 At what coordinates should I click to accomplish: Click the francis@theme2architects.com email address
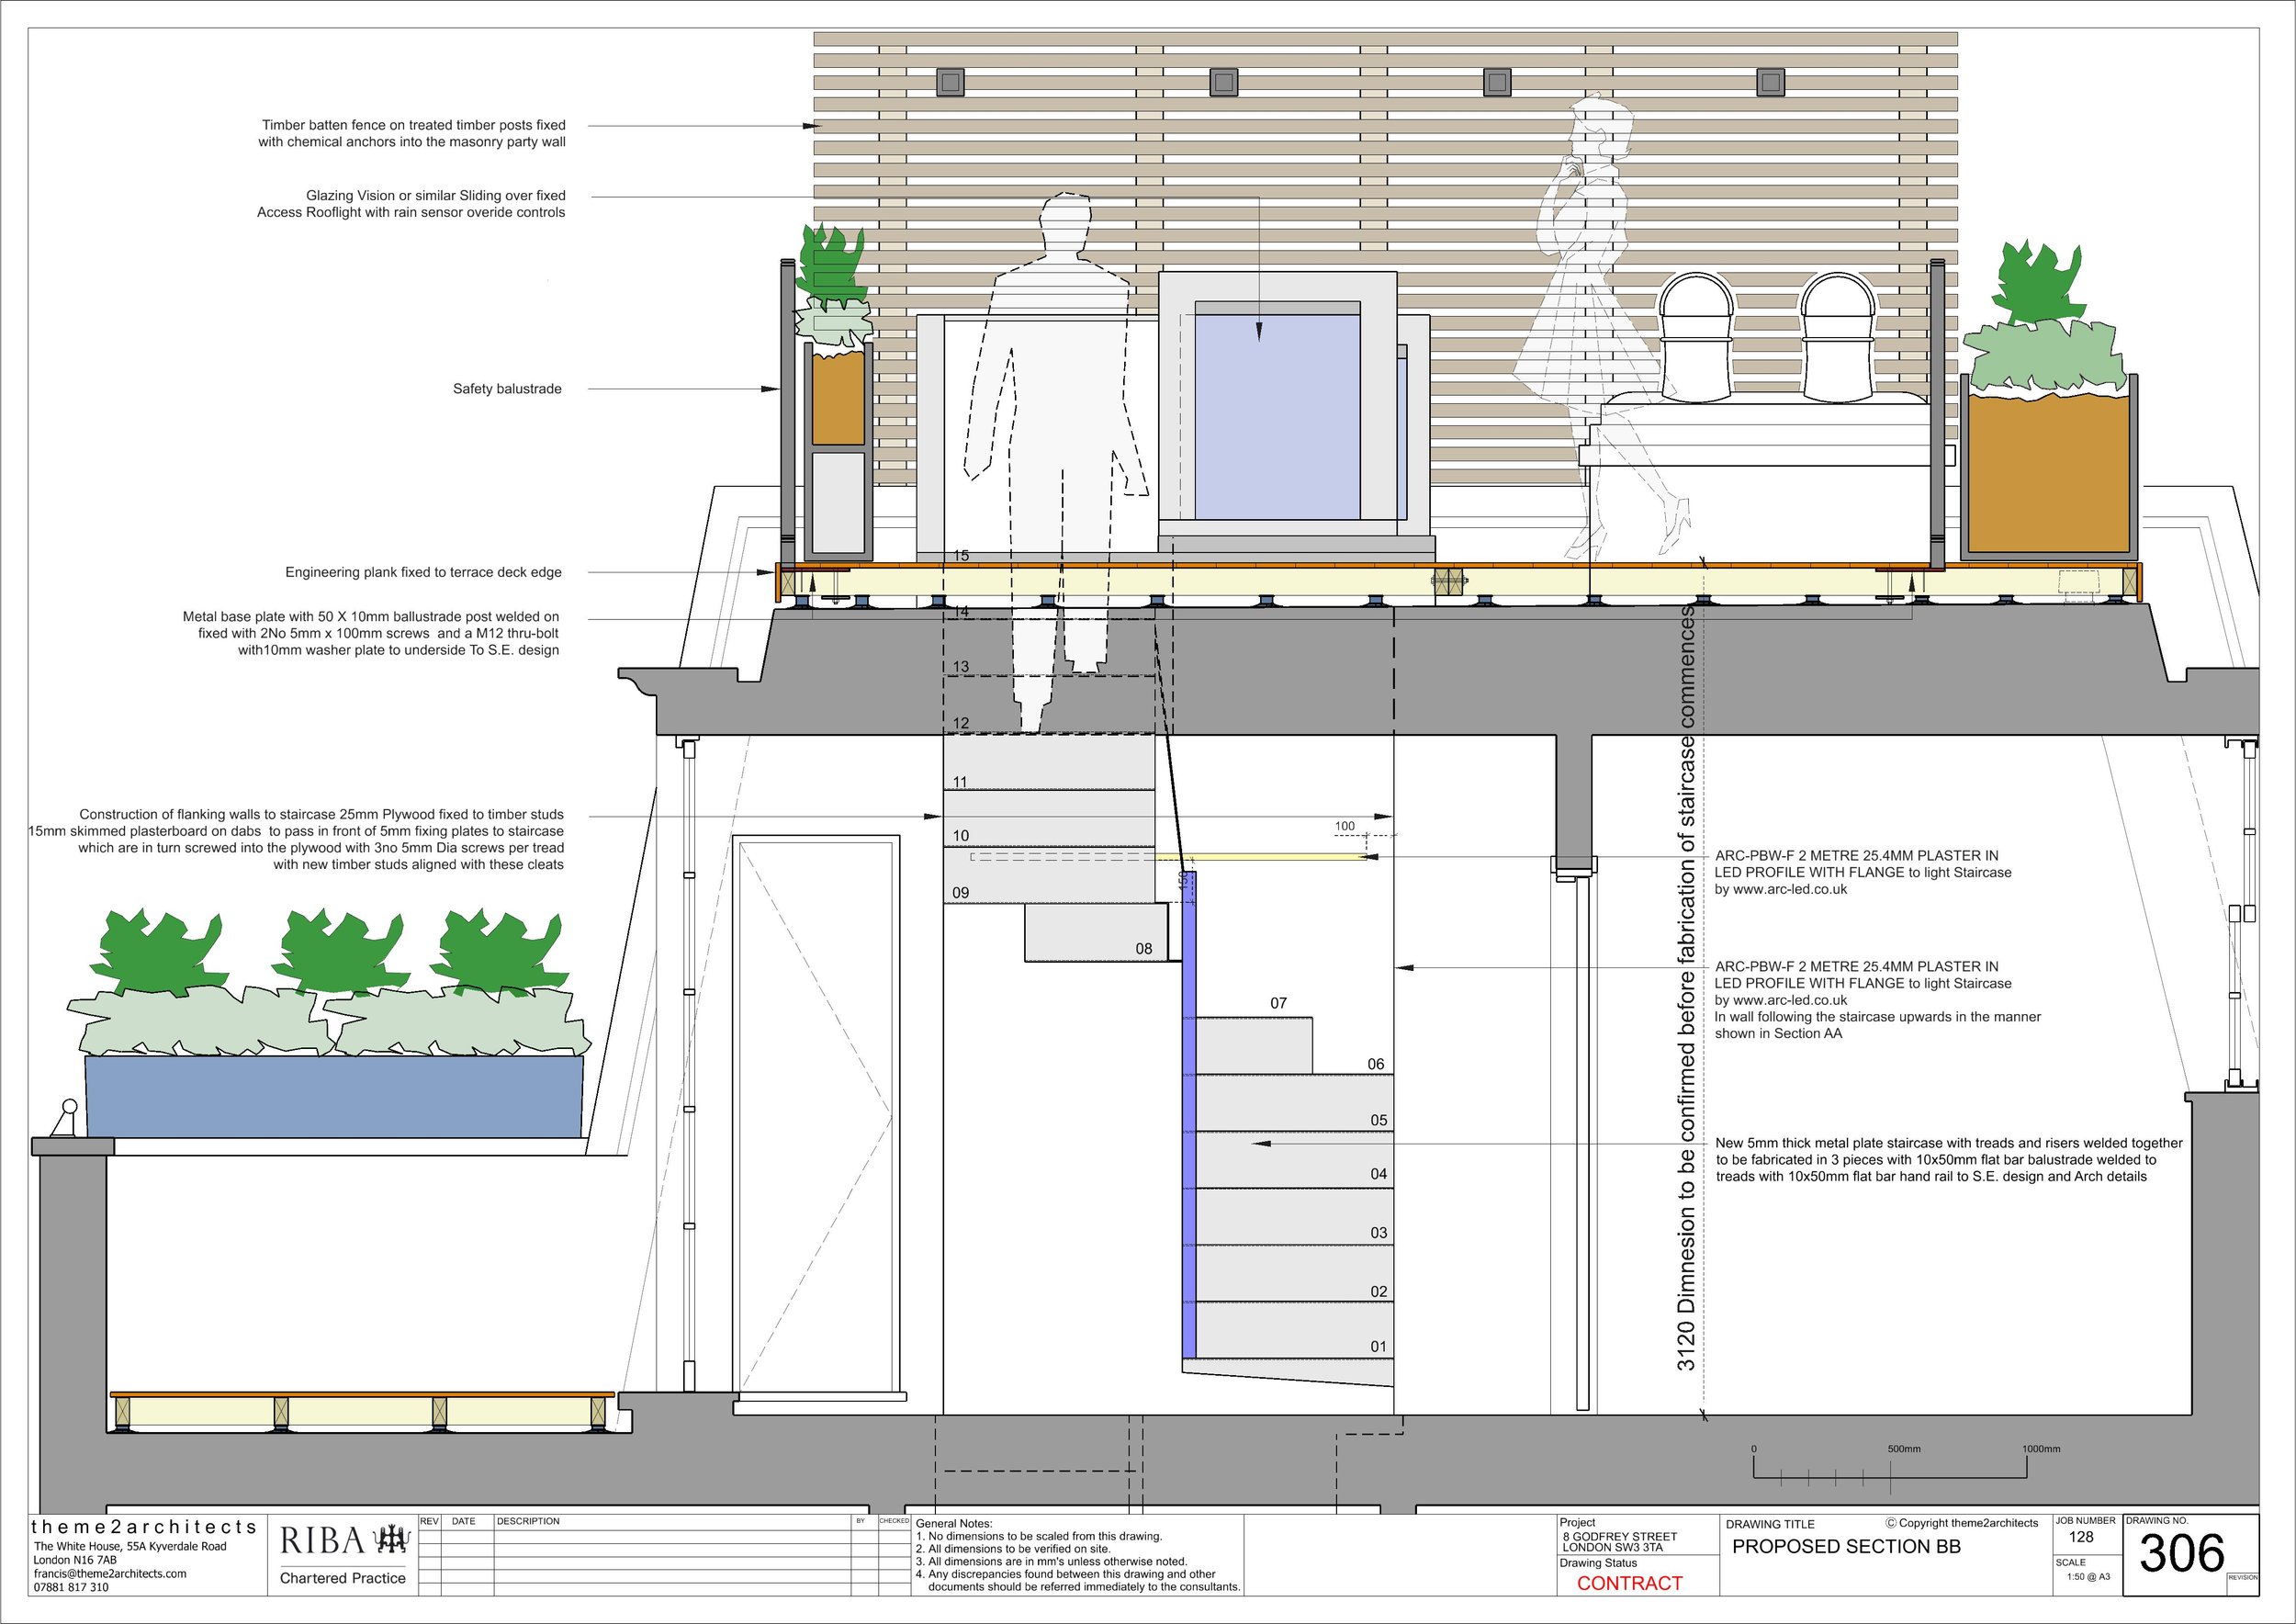(110, 1573)
